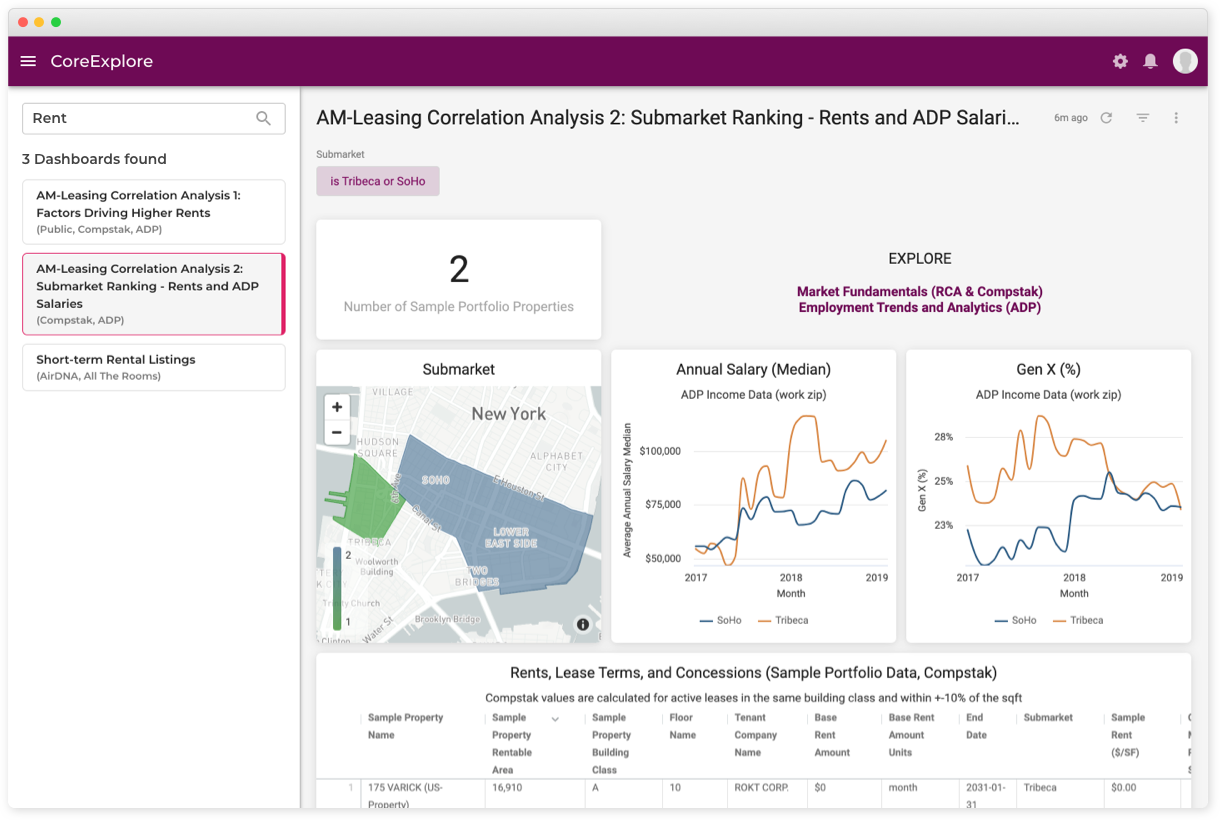Open the dashboard filters icon
This screenshot has width=1220, height=820.
coord(1142,118)
